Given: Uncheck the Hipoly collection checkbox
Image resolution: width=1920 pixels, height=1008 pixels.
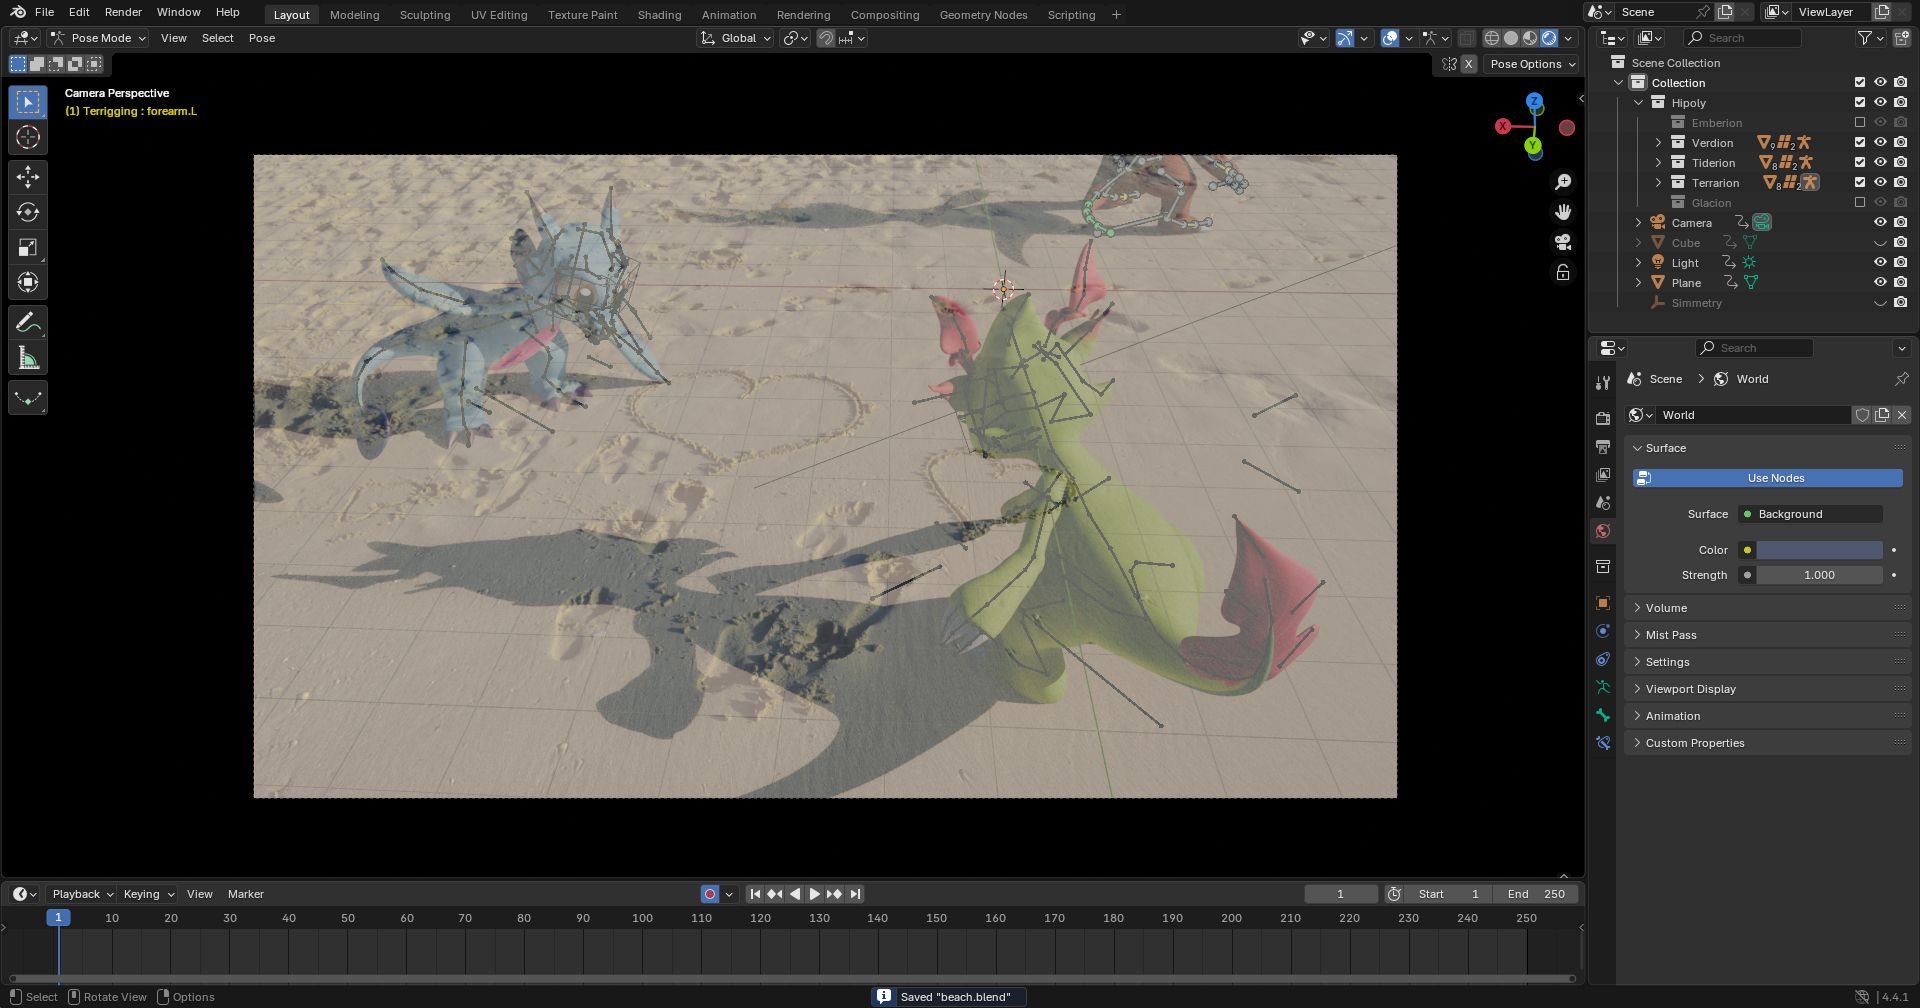Looking at the screenshot, I should coord(1860,103).
